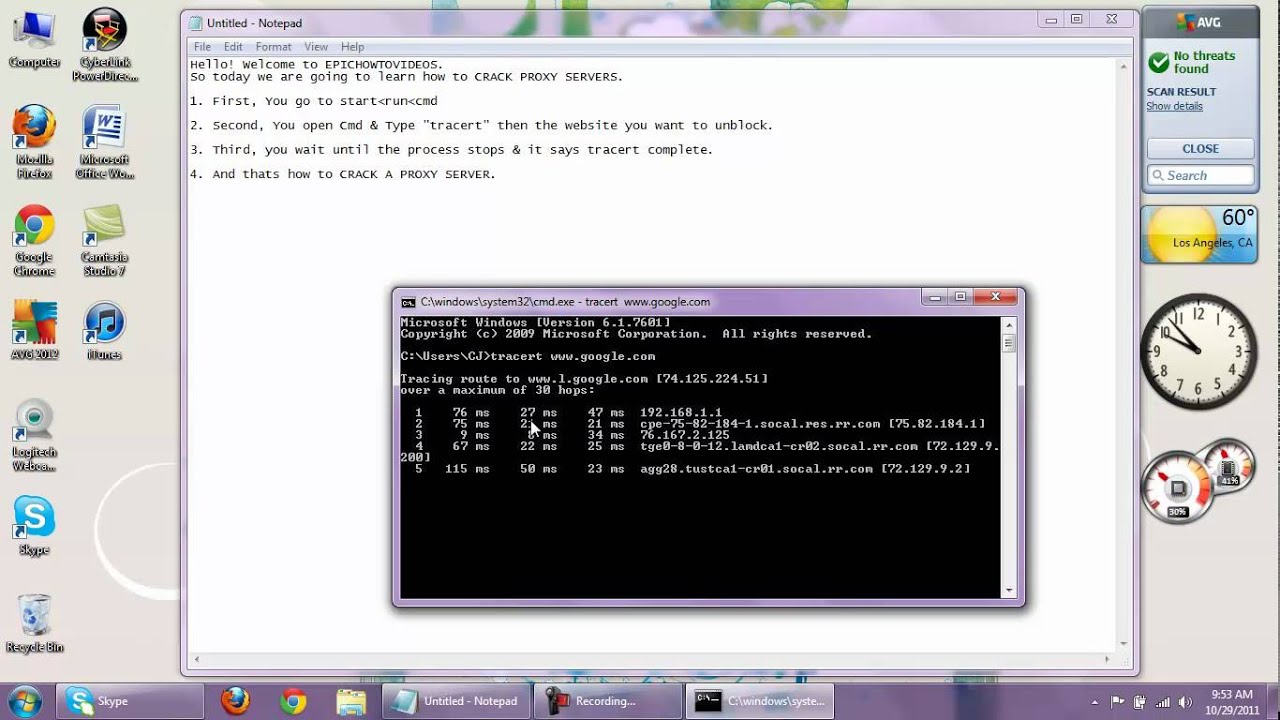Viewport: 1280px width, 720px height.
Task: Click the cmd window scrollbar thumb
Action: click(1008, 343)
